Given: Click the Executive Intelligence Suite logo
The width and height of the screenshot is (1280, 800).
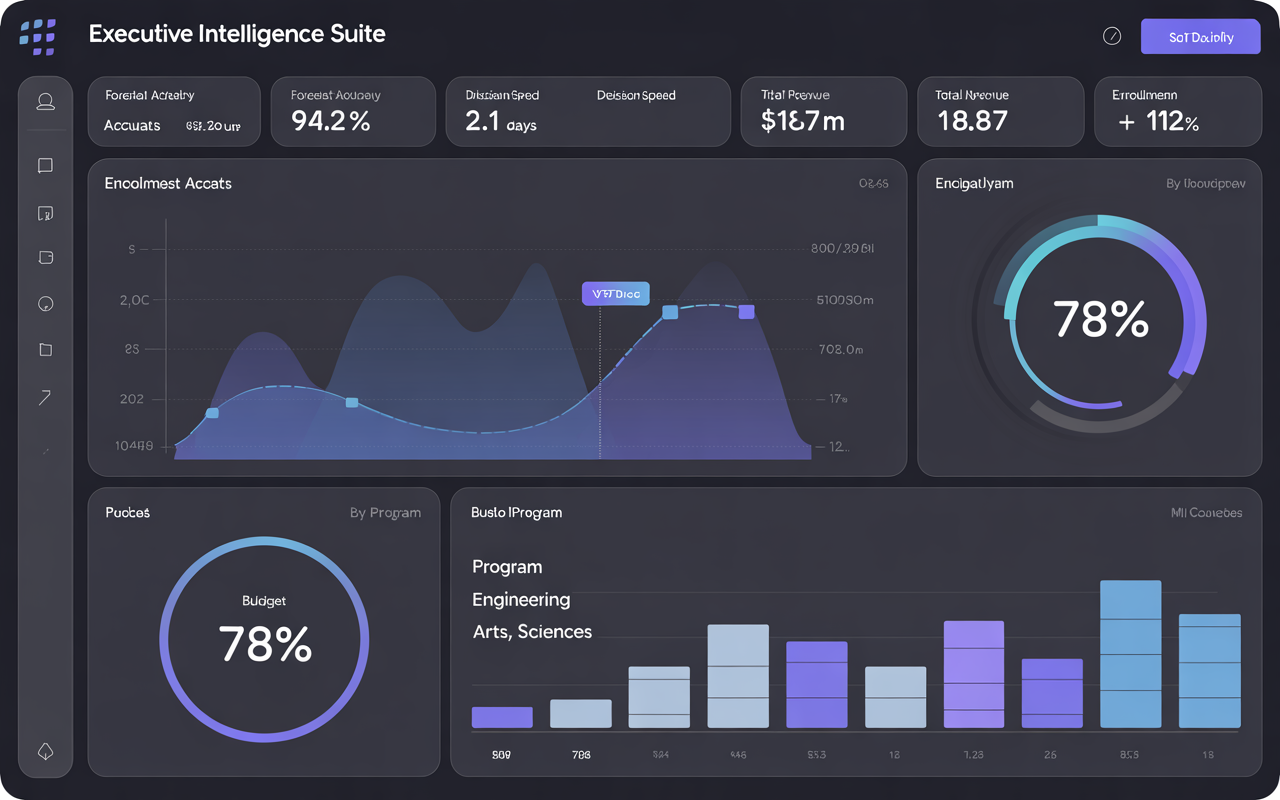Looking at the screenshot, I should point(38,36).
